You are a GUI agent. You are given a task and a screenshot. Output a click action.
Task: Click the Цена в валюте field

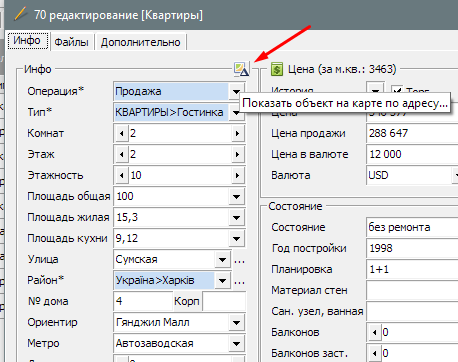point(412,154)
